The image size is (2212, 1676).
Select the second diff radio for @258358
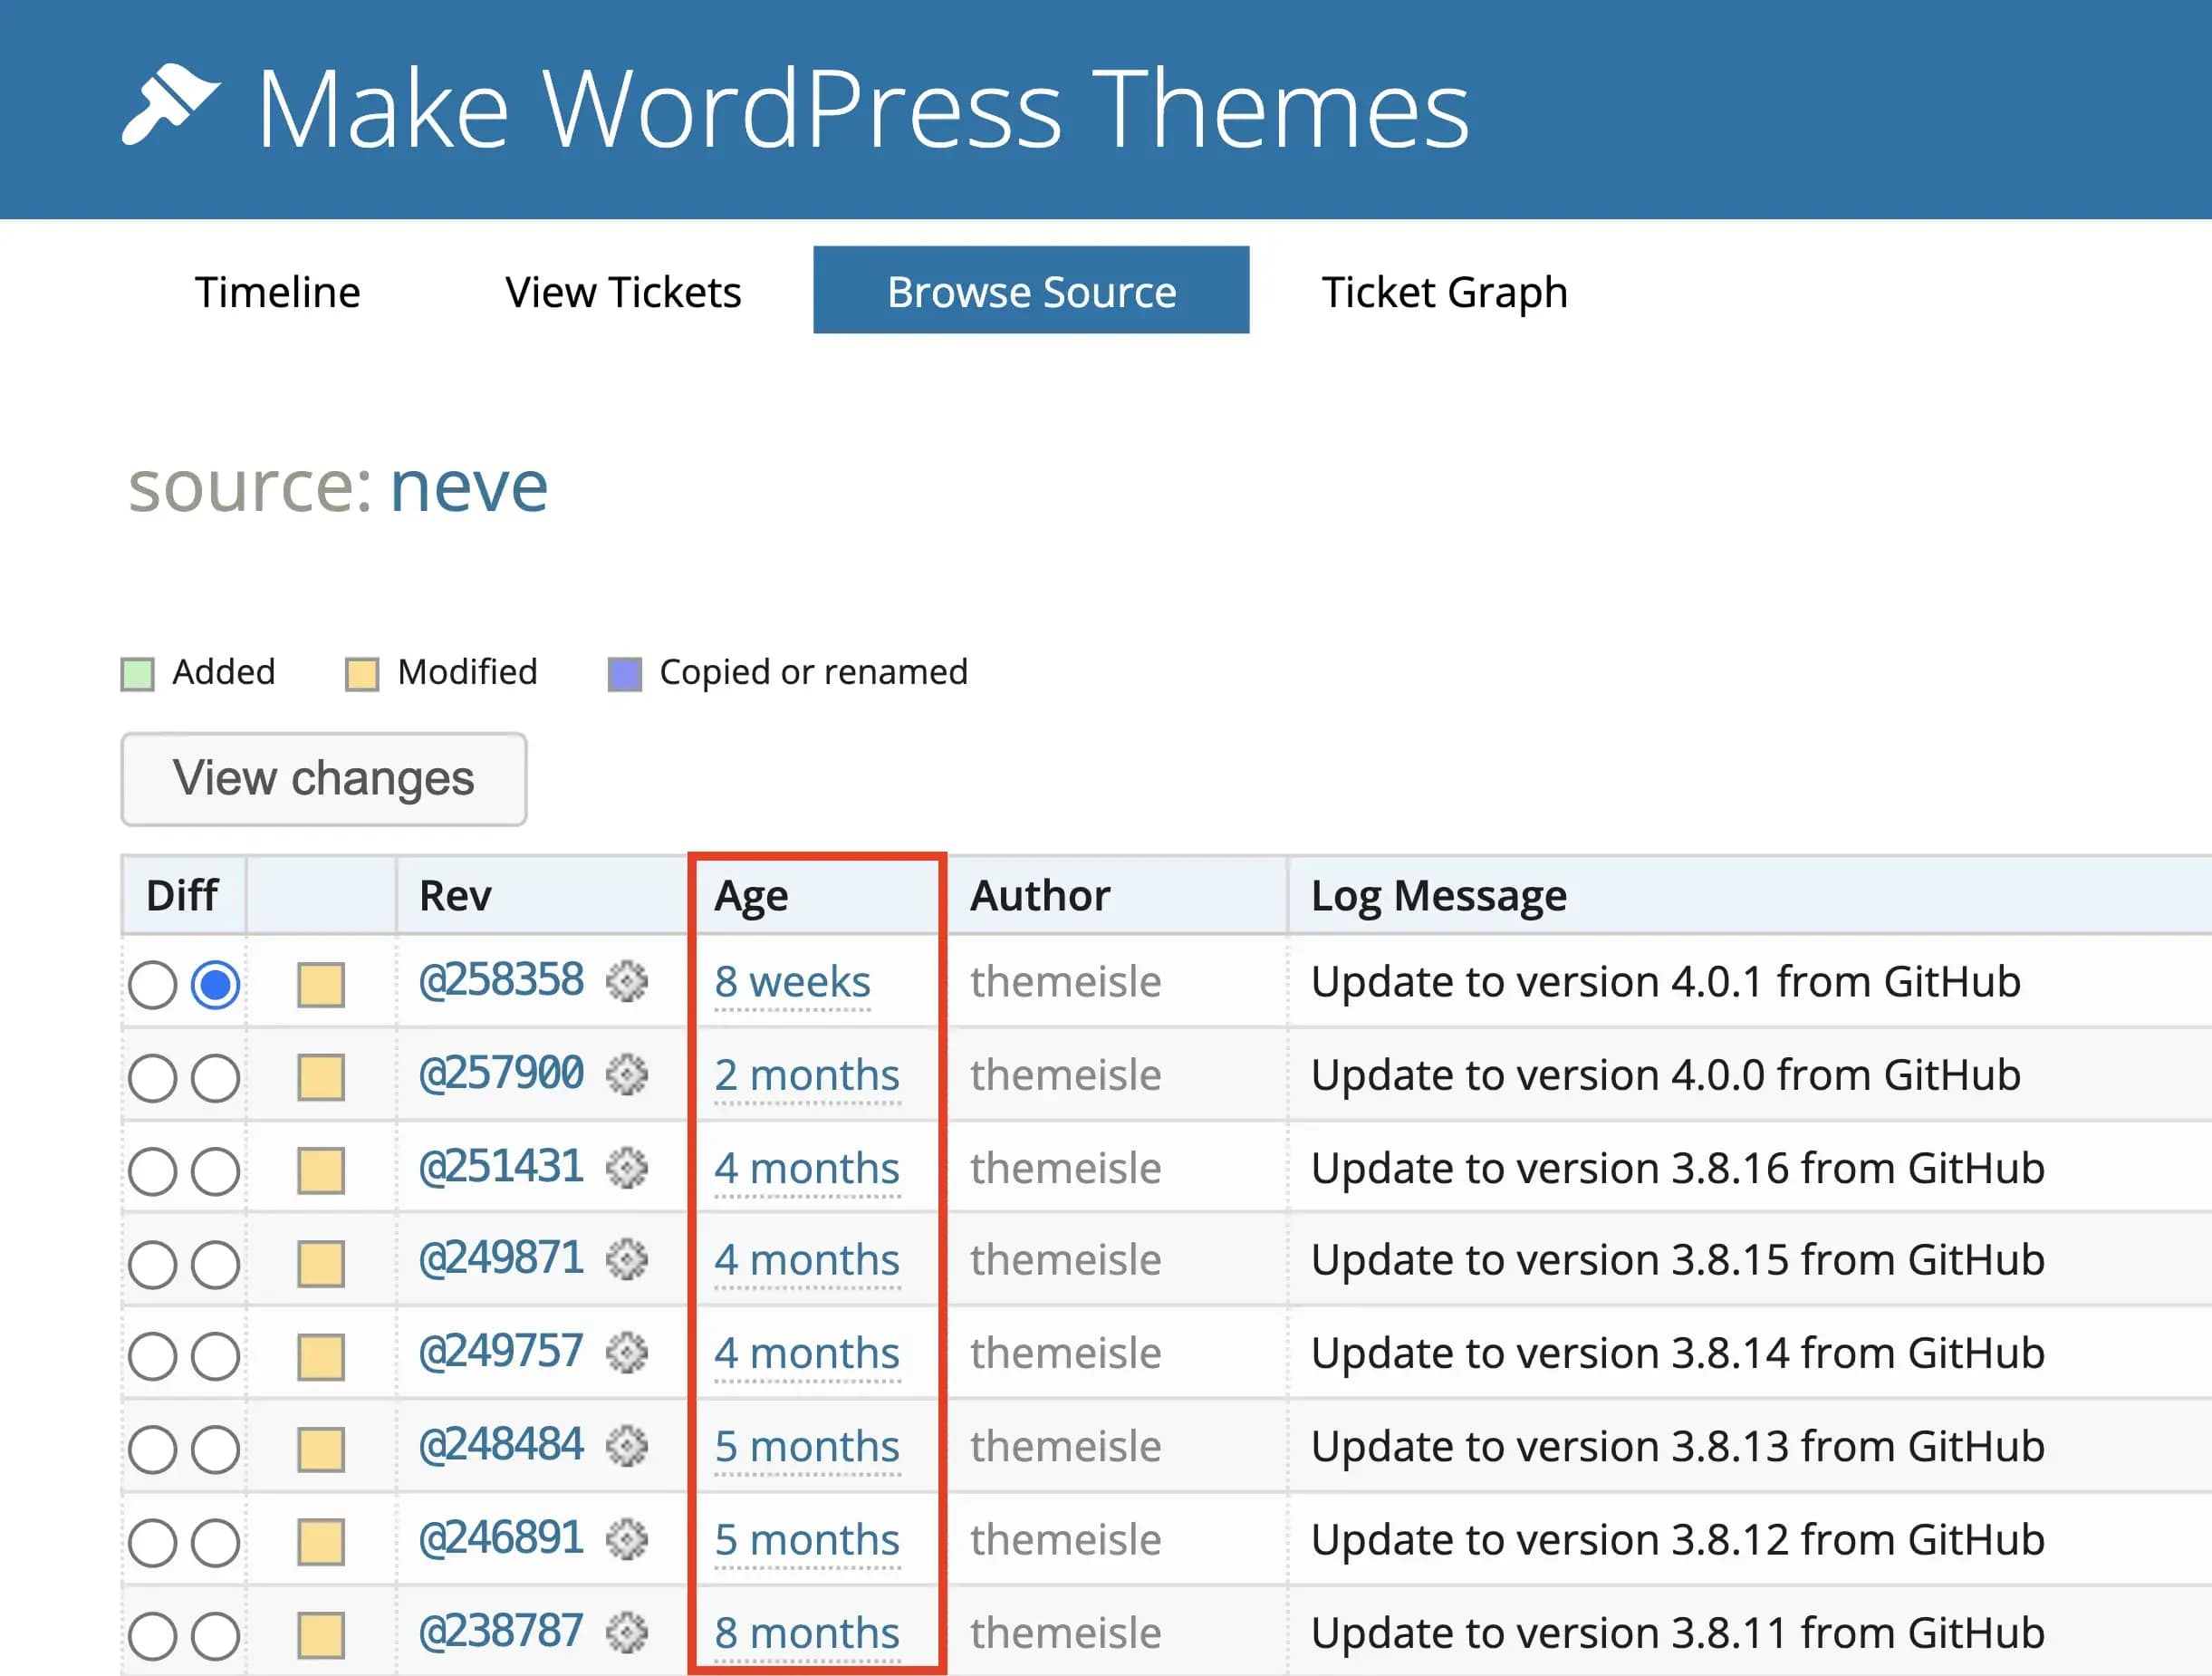(216, 985)
